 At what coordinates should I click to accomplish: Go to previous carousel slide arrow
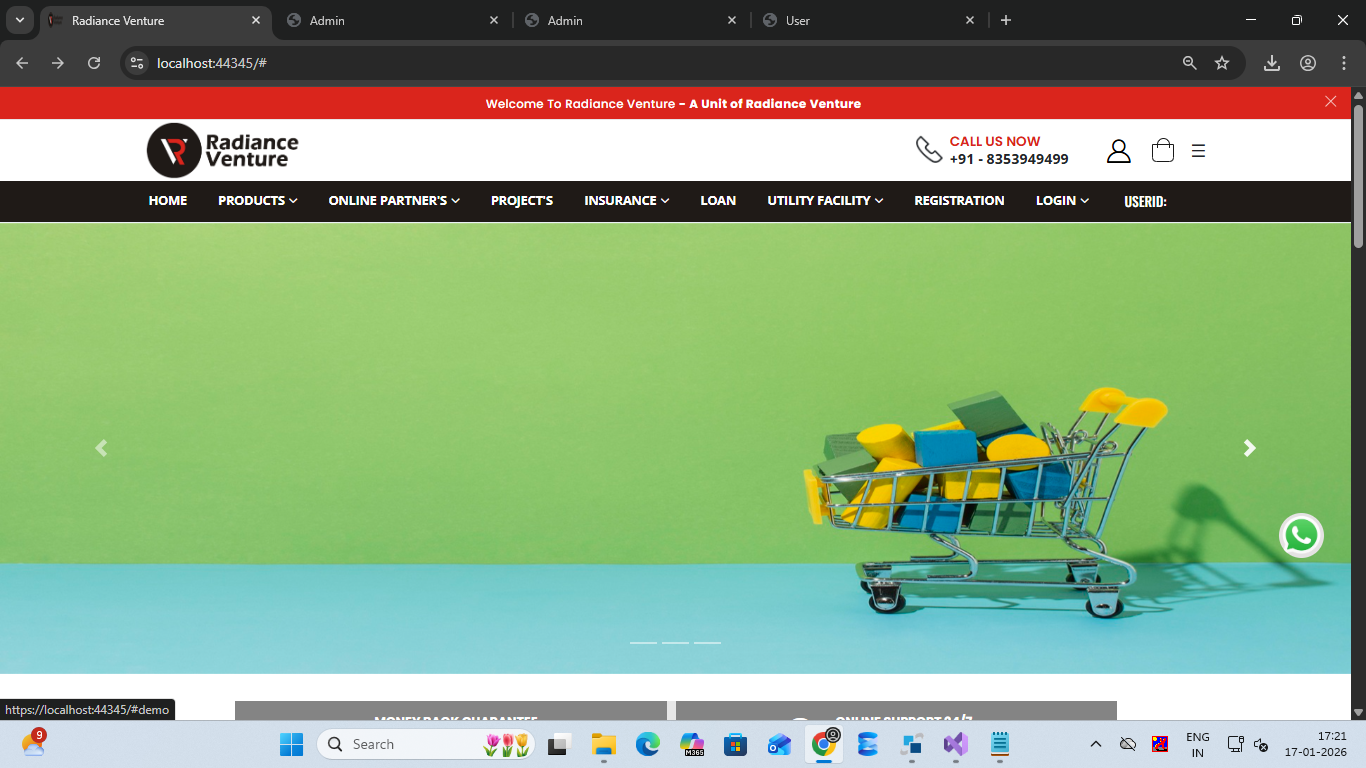click(x=101, y=448)
